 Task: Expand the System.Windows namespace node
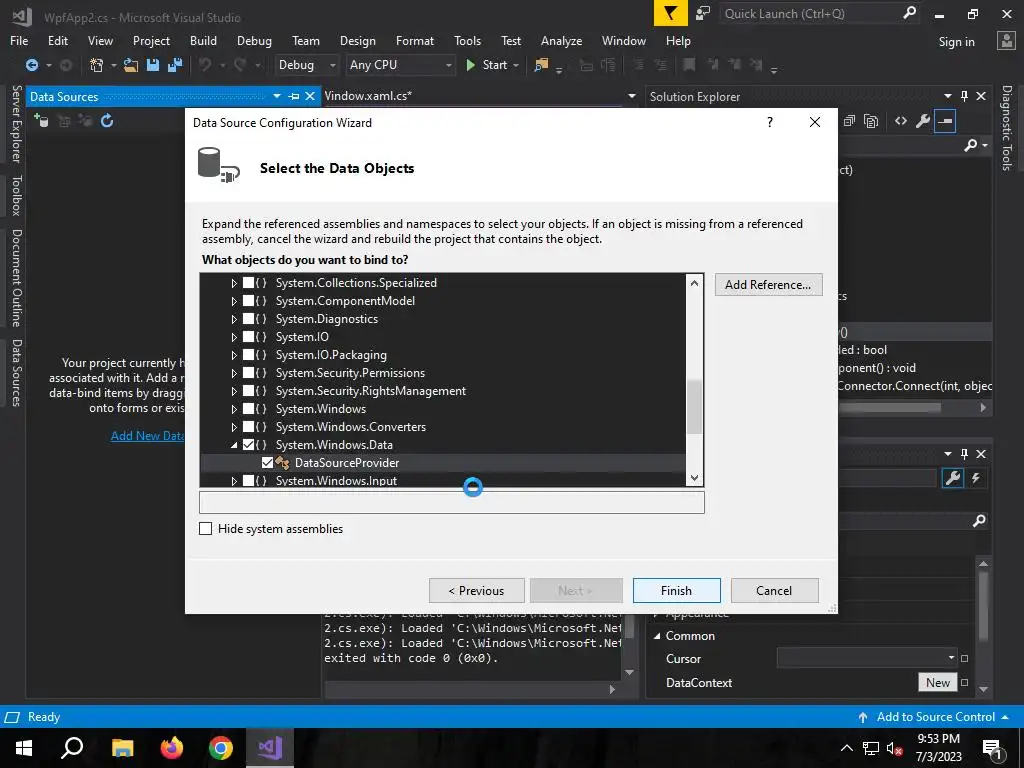(x=234, y=409)
